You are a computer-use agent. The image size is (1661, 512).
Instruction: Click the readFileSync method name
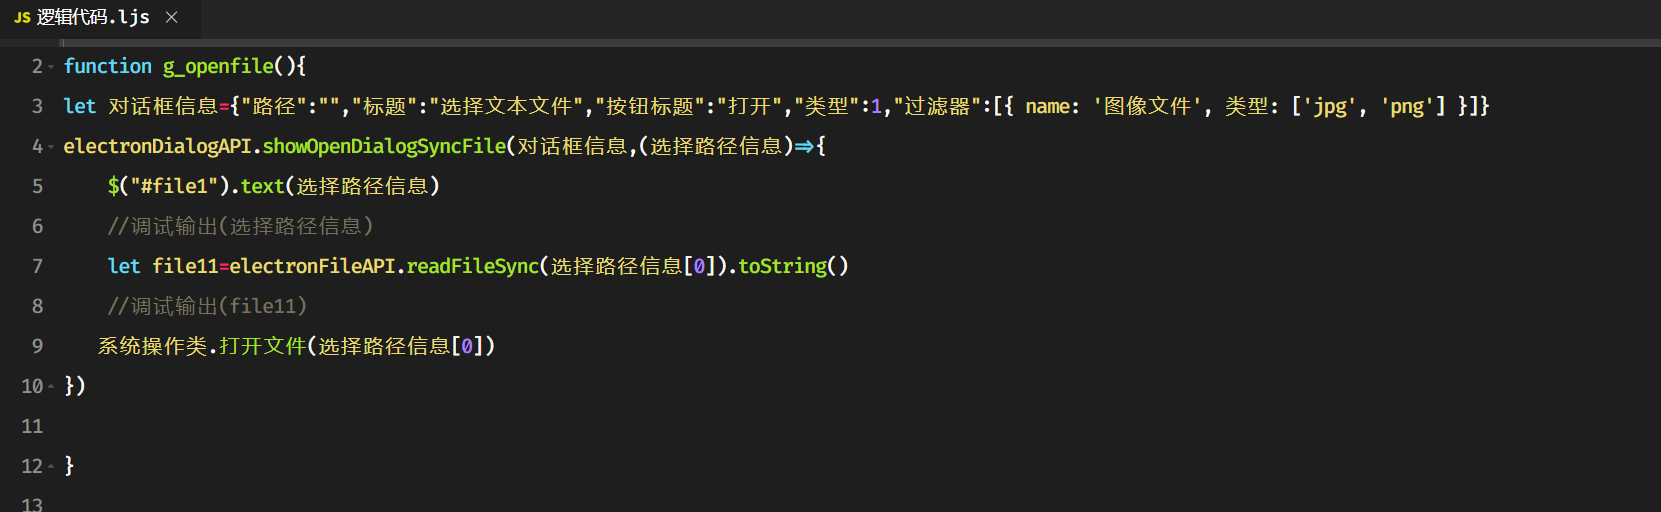point(473,266)
